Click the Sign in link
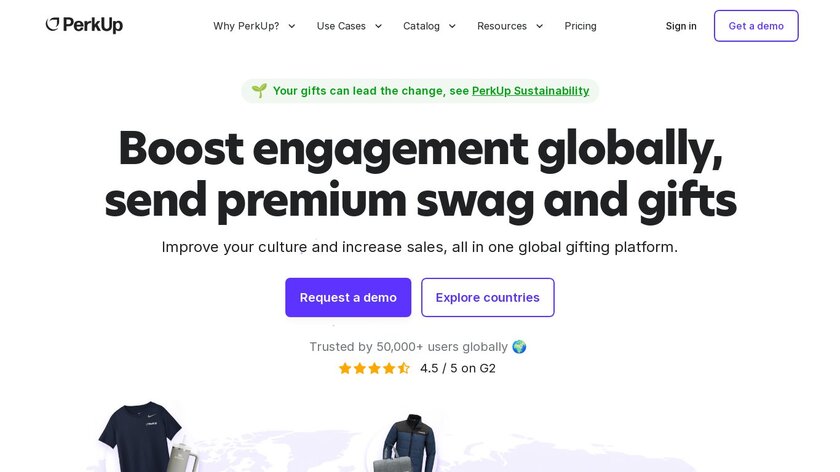The width and height of the screenshot is (840, 472). point(681,26)
